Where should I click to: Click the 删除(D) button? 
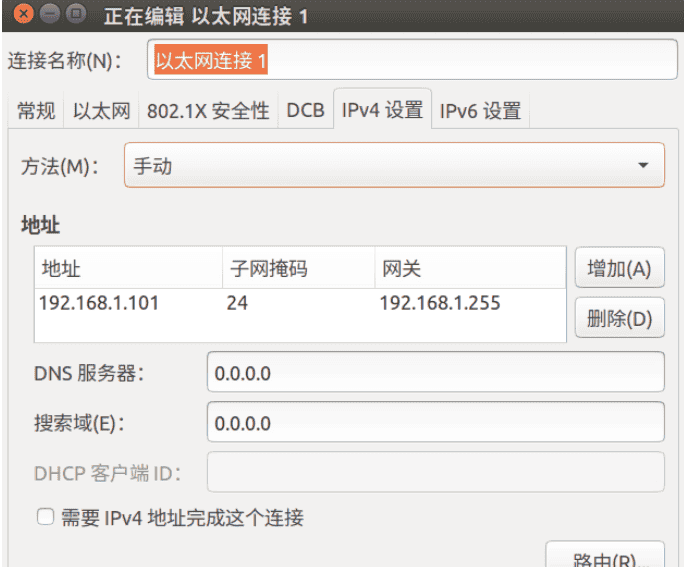619,318
